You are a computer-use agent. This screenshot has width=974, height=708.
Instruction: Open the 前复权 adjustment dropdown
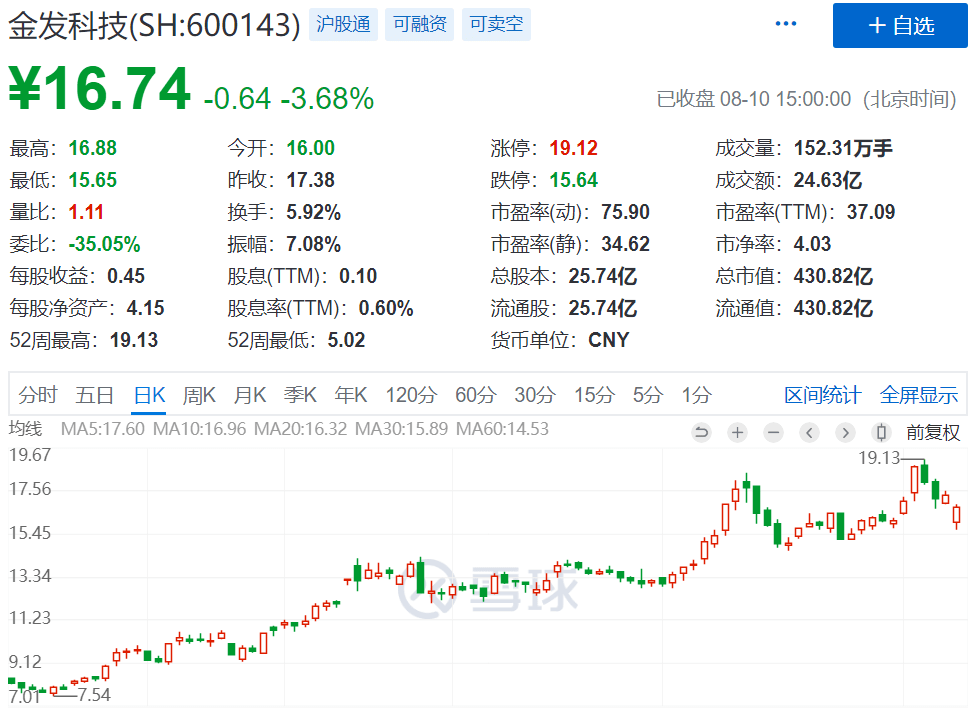pyautogui.click(x=932, y=433)
